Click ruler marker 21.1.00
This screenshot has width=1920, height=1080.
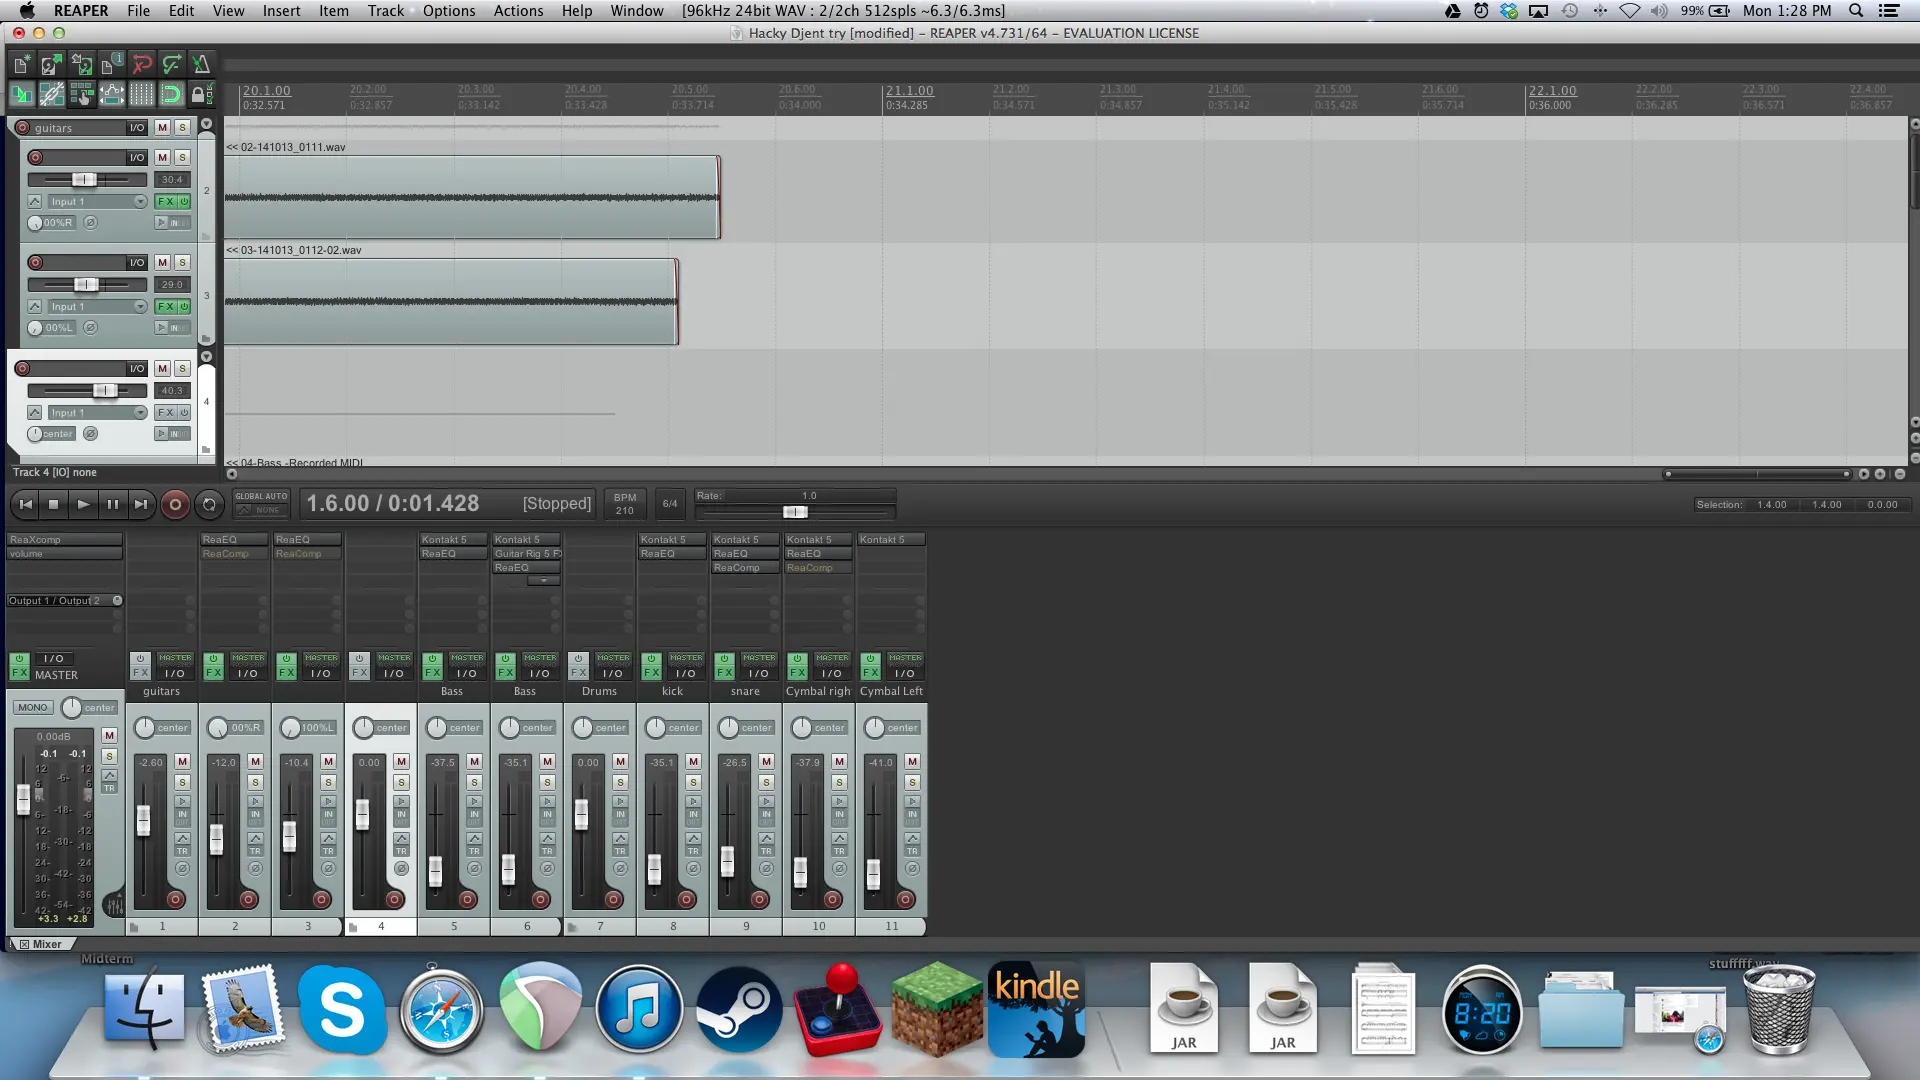point(909,91)
